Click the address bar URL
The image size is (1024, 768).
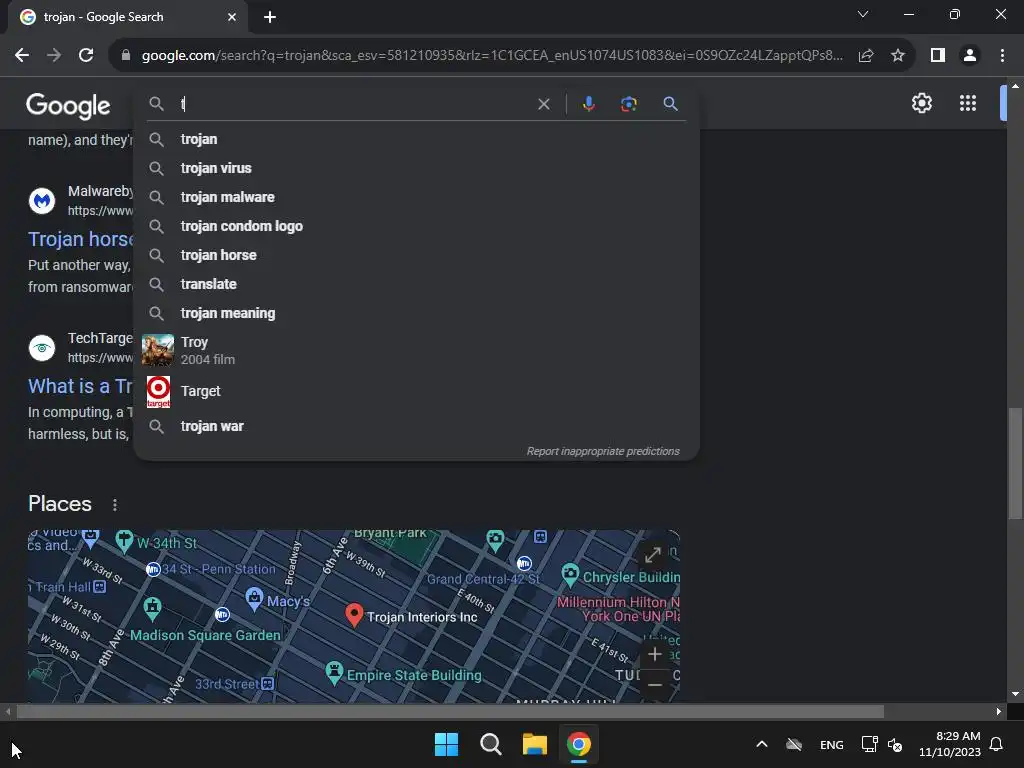point(492,56)
